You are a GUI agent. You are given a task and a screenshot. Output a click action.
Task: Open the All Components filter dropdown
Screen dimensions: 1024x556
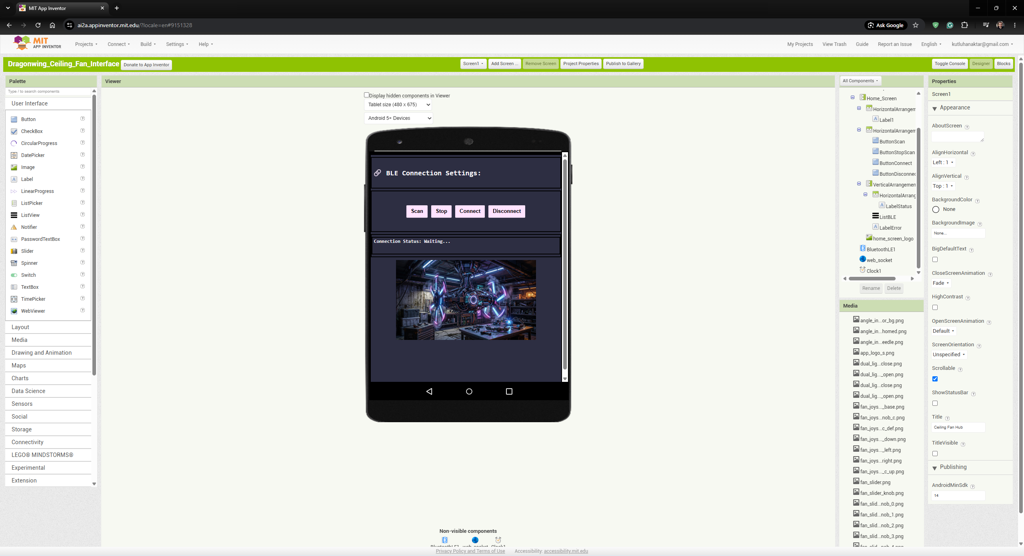click(860, 81)
